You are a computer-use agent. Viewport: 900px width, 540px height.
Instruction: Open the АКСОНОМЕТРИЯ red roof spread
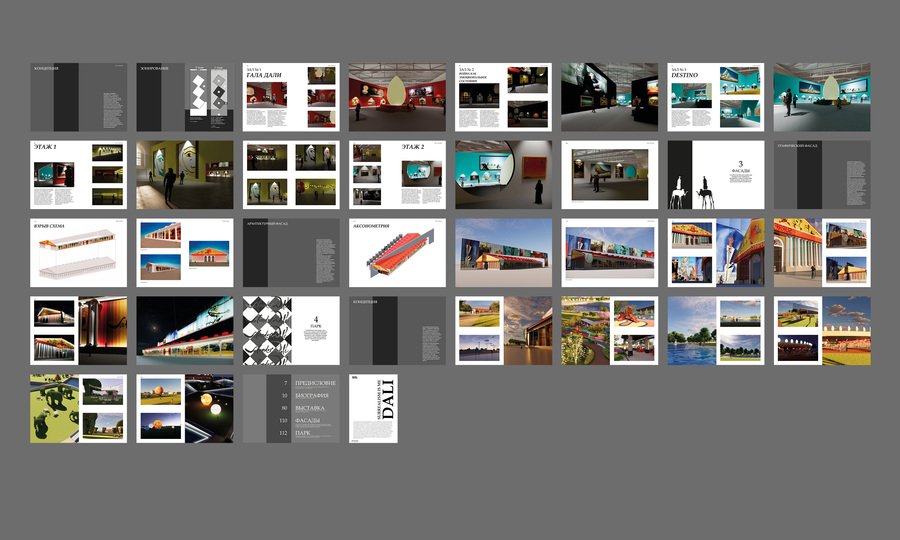(397, 252)
